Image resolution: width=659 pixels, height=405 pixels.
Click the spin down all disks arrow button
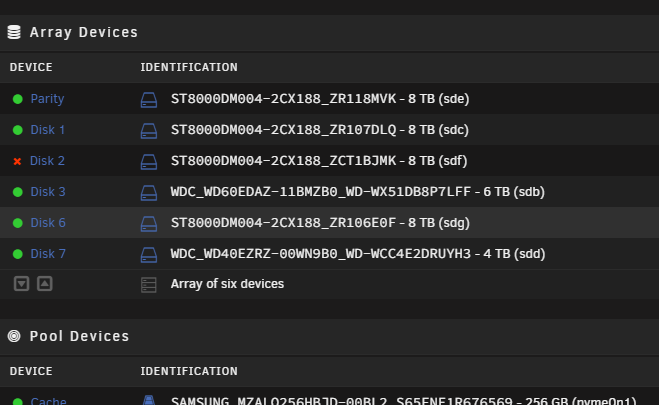point(21,284)
